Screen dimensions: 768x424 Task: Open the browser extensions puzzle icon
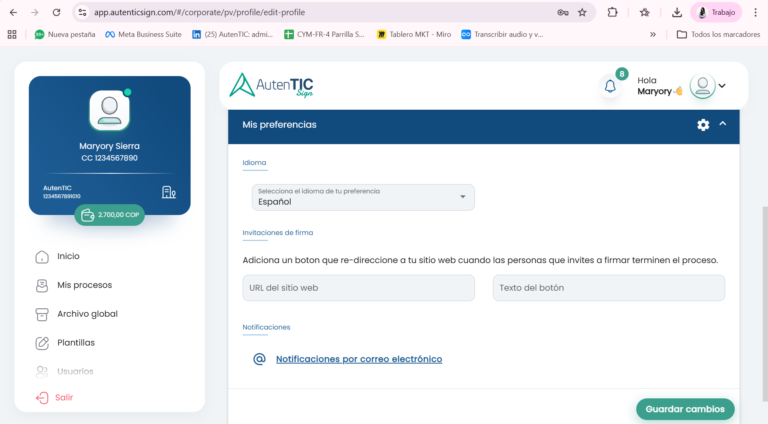[x=612, y=12]
